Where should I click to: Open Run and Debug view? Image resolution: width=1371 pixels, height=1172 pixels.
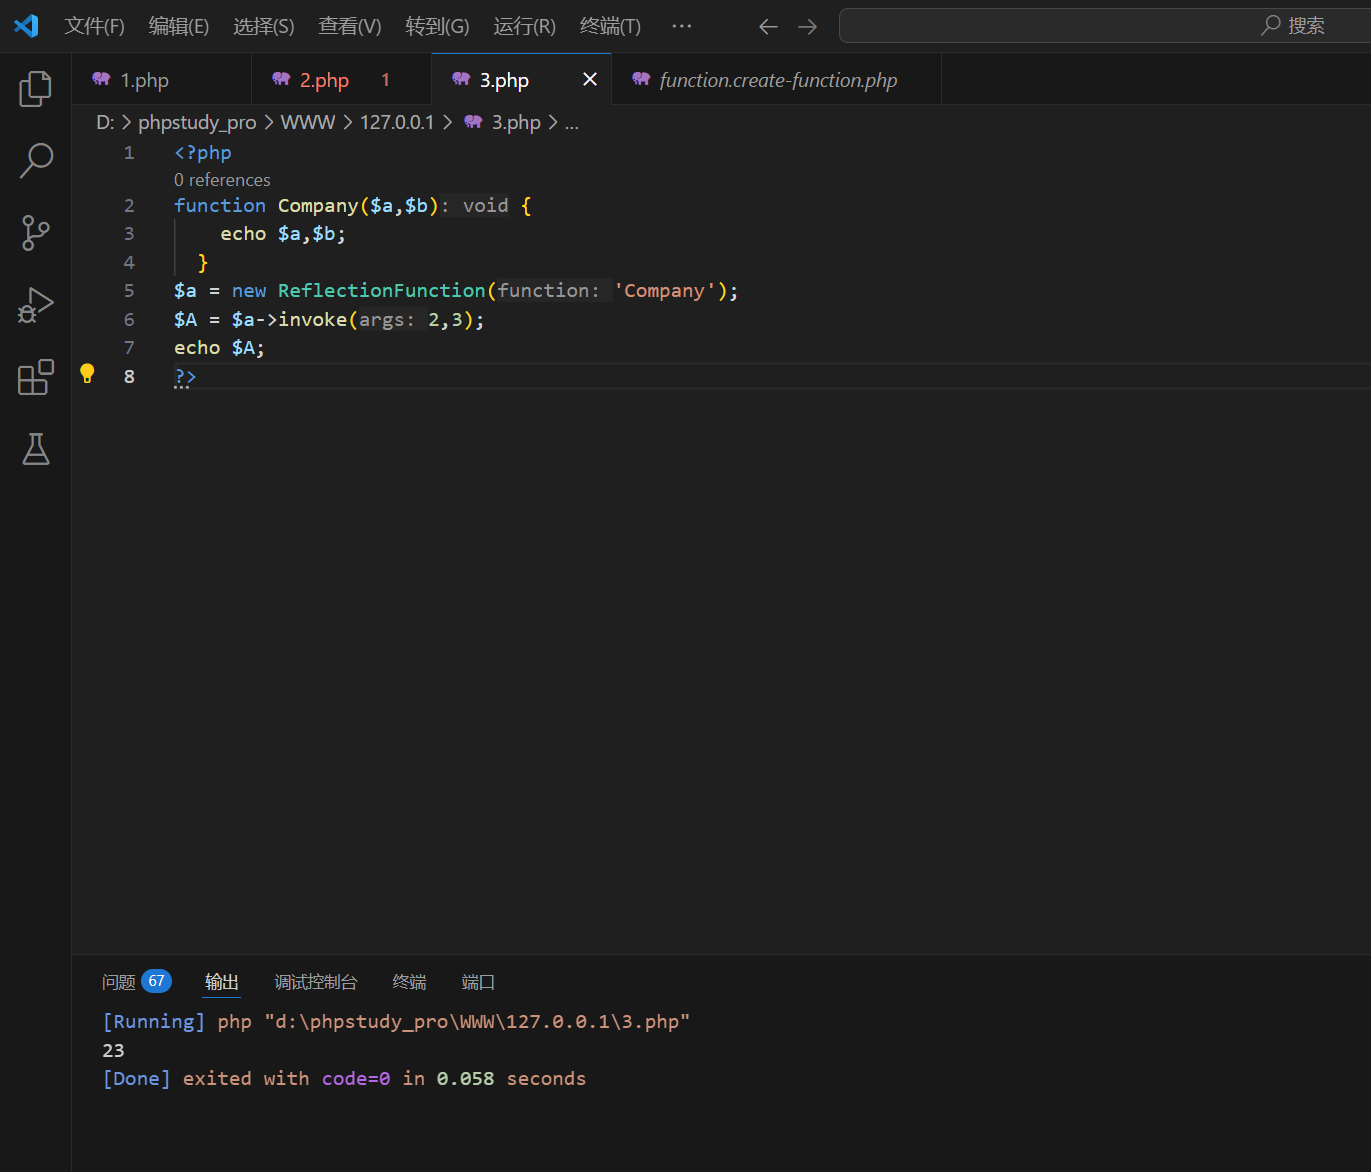(x=35, y=305)
